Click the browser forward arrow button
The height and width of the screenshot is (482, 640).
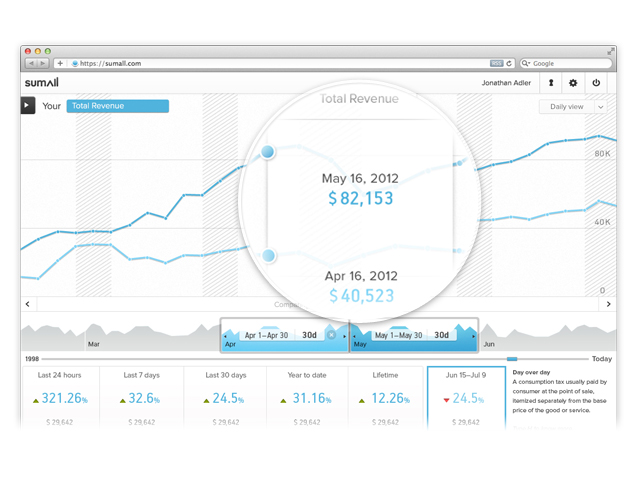[x=43, y=63]
